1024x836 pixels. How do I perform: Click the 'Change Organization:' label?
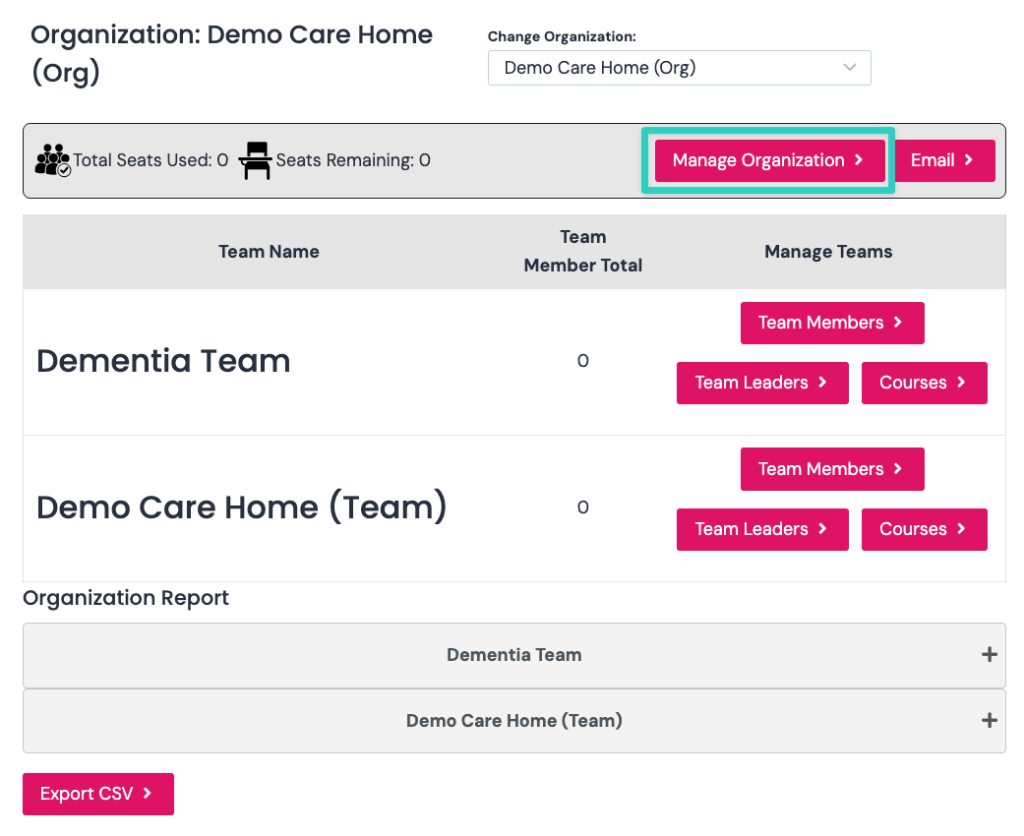(x=562, y=37)
